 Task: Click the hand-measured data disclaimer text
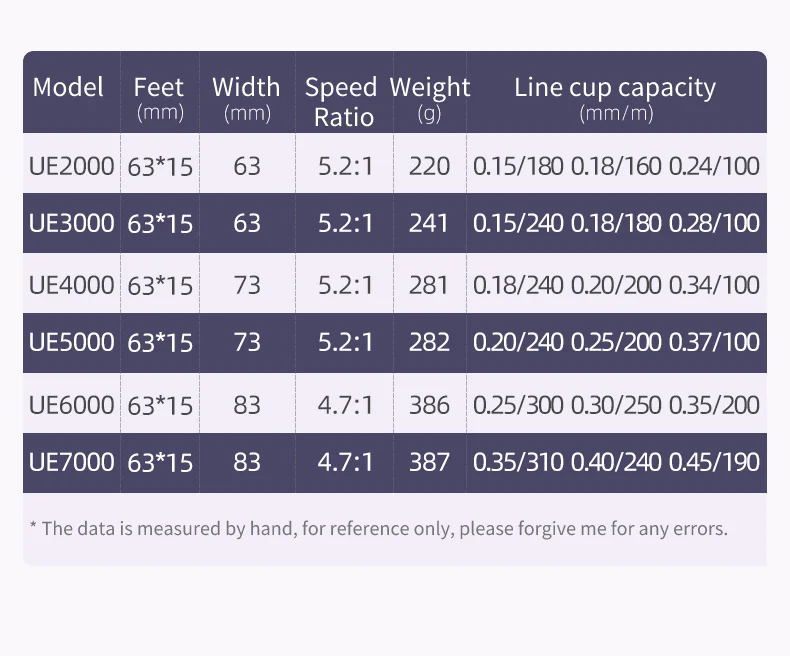pyautogui.click(x=379, y=528)
